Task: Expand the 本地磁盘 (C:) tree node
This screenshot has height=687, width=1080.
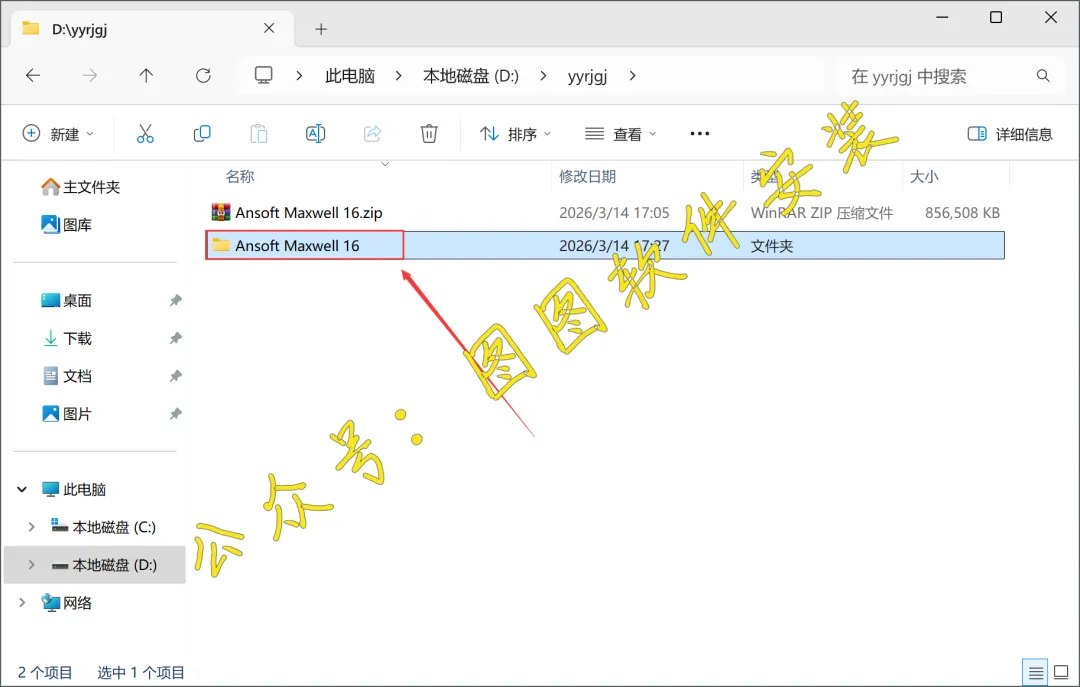Action: click(31, 527)
